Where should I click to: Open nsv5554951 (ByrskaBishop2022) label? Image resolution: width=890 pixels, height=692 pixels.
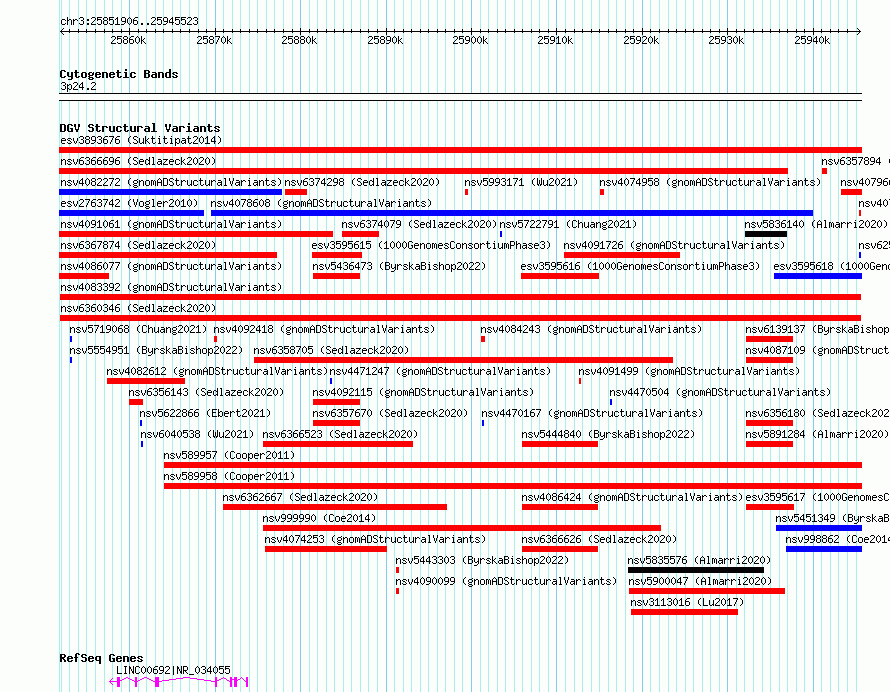click(156, 350)
